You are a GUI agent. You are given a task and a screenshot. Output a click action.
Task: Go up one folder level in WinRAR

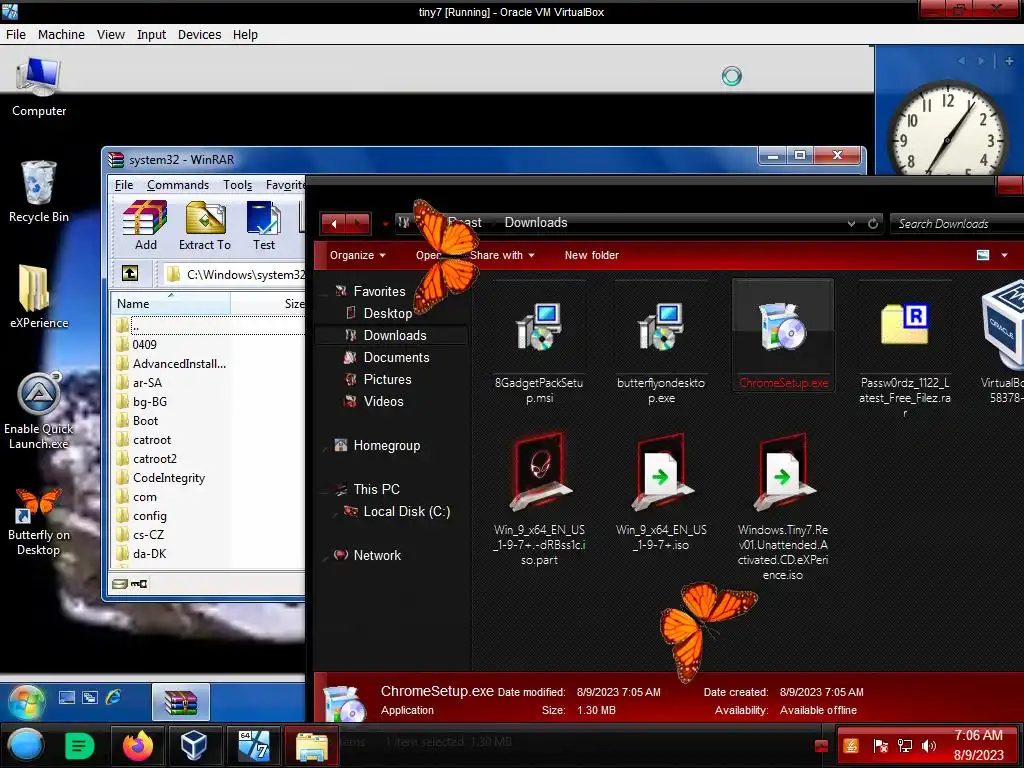pos(130,273)
